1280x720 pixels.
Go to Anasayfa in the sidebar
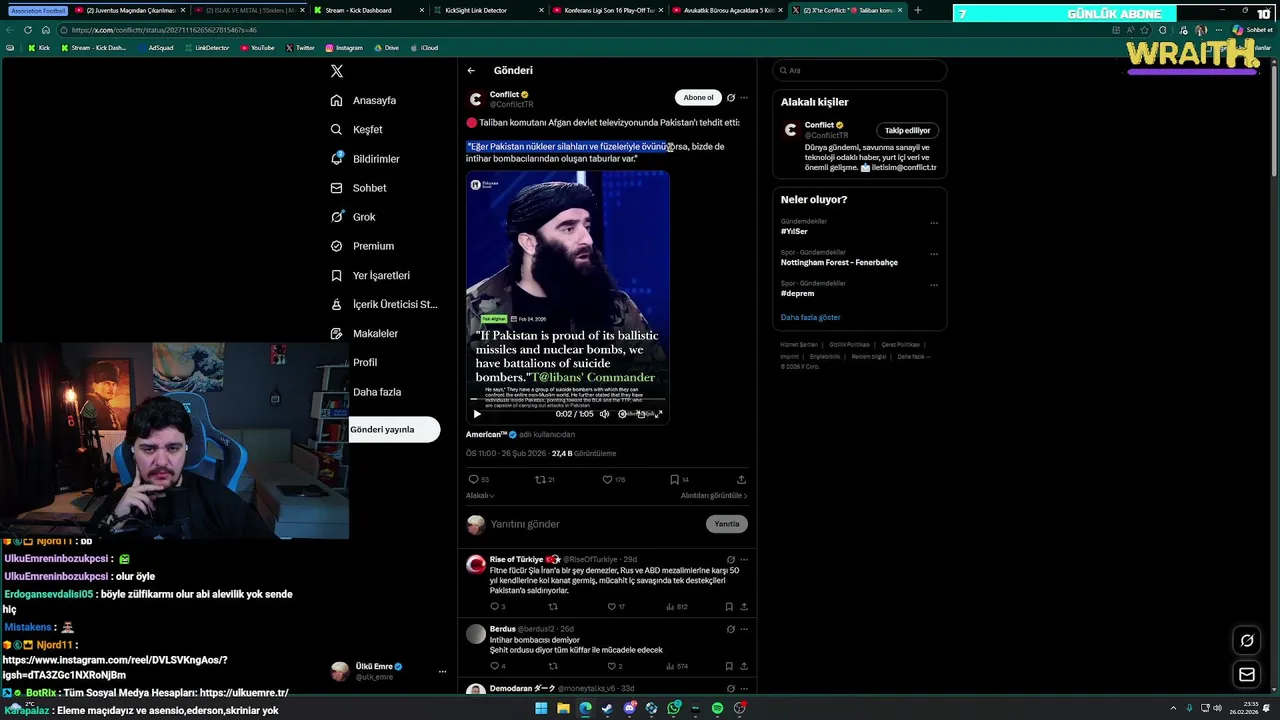(x=364, y=101)
